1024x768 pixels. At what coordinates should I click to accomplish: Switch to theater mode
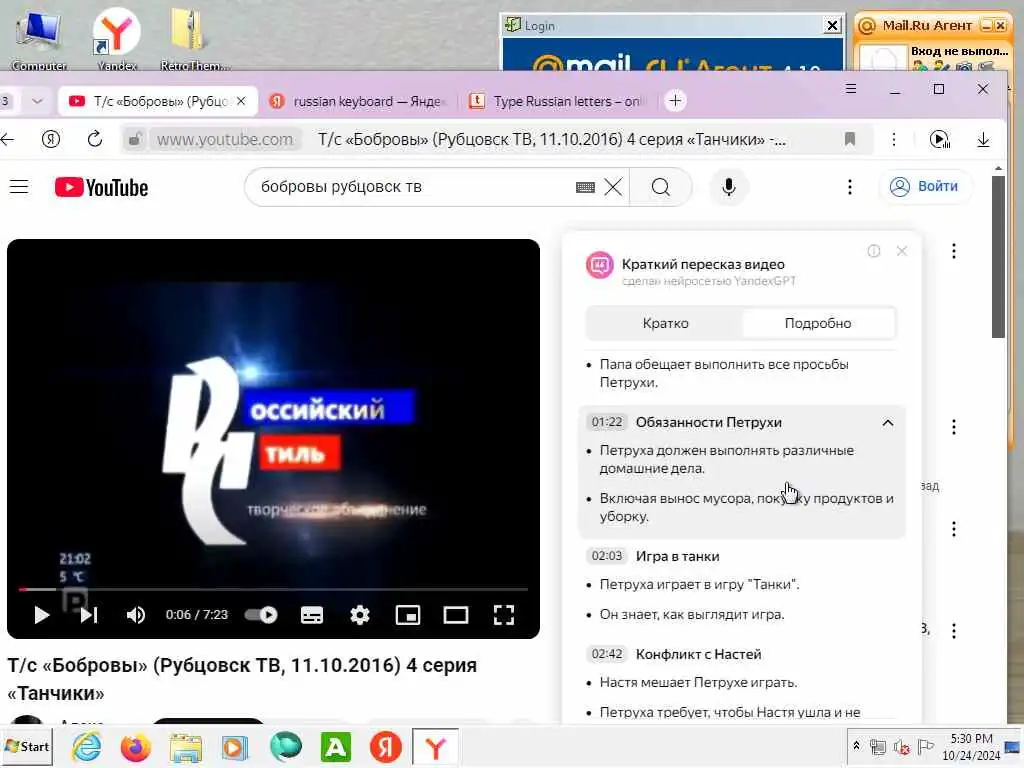pos(456,615)
